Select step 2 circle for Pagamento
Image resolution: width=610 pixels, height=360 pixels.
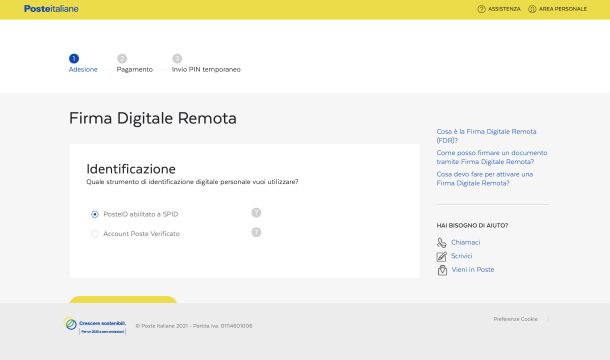(x=122, y=58)
